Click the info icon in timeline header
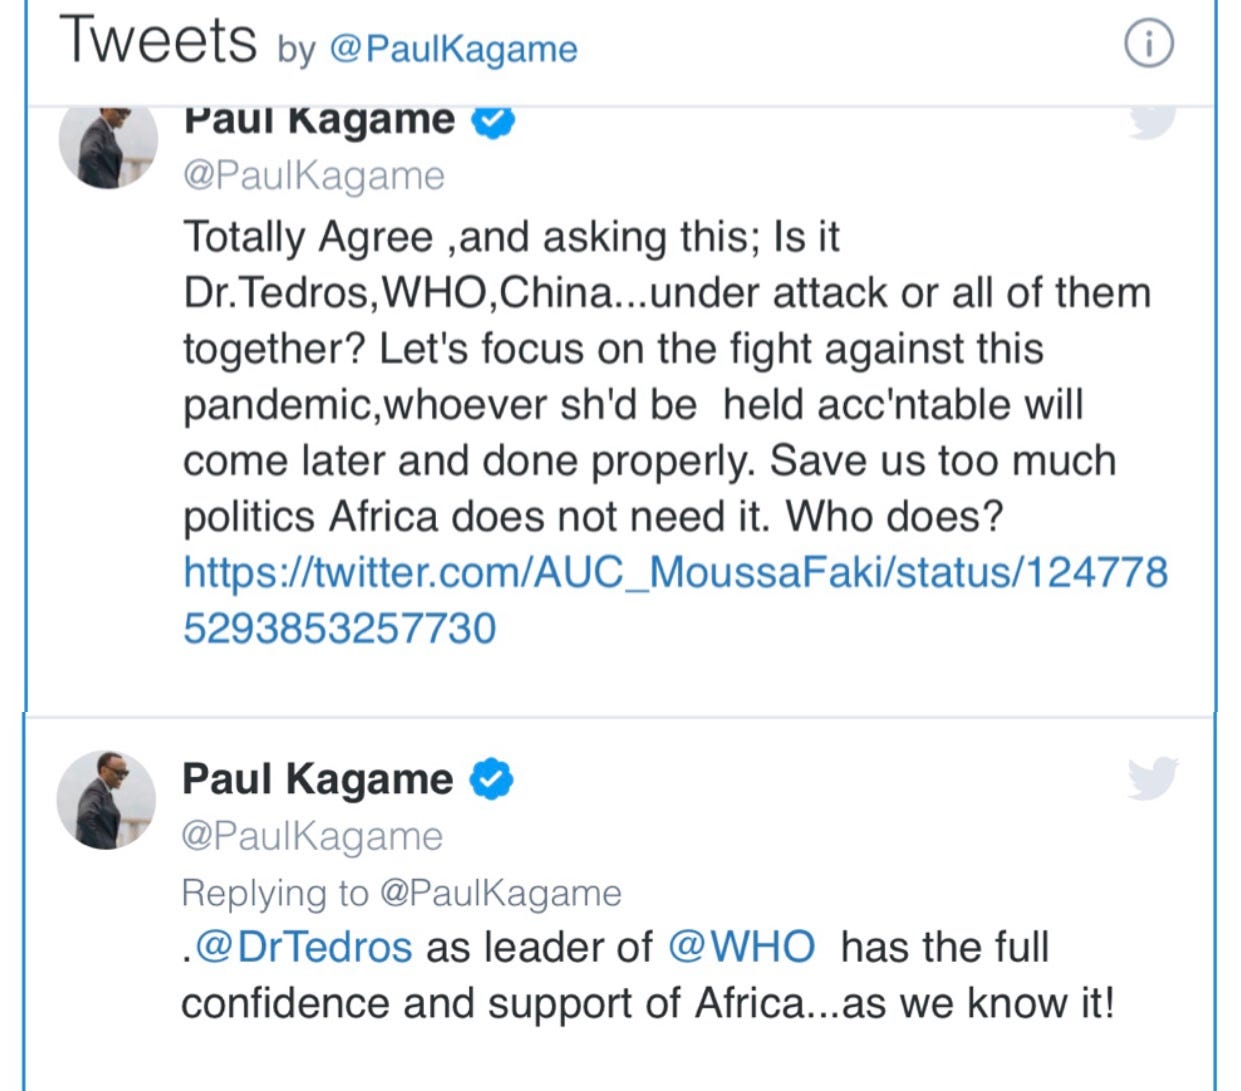1241x1091 pixels. [x=1149, y=45]
